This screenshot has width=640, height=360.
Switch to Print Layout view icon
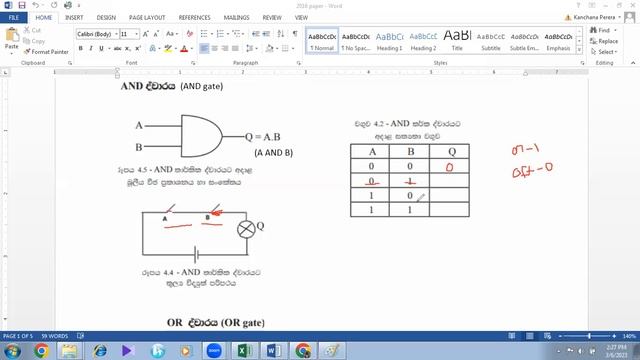pos(529,336)
